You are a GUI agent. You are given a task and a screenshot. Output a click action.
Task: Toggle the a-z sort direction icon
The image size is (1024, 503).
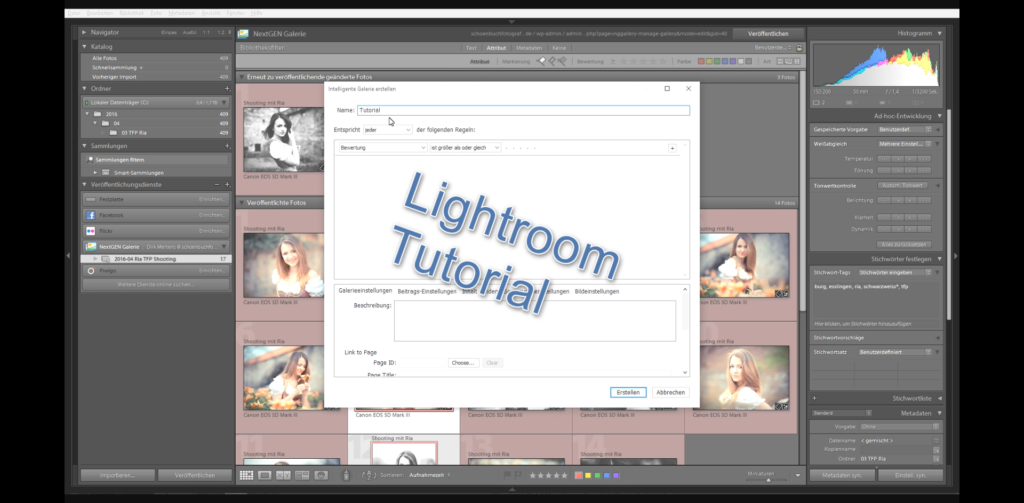tap(368, 476)
